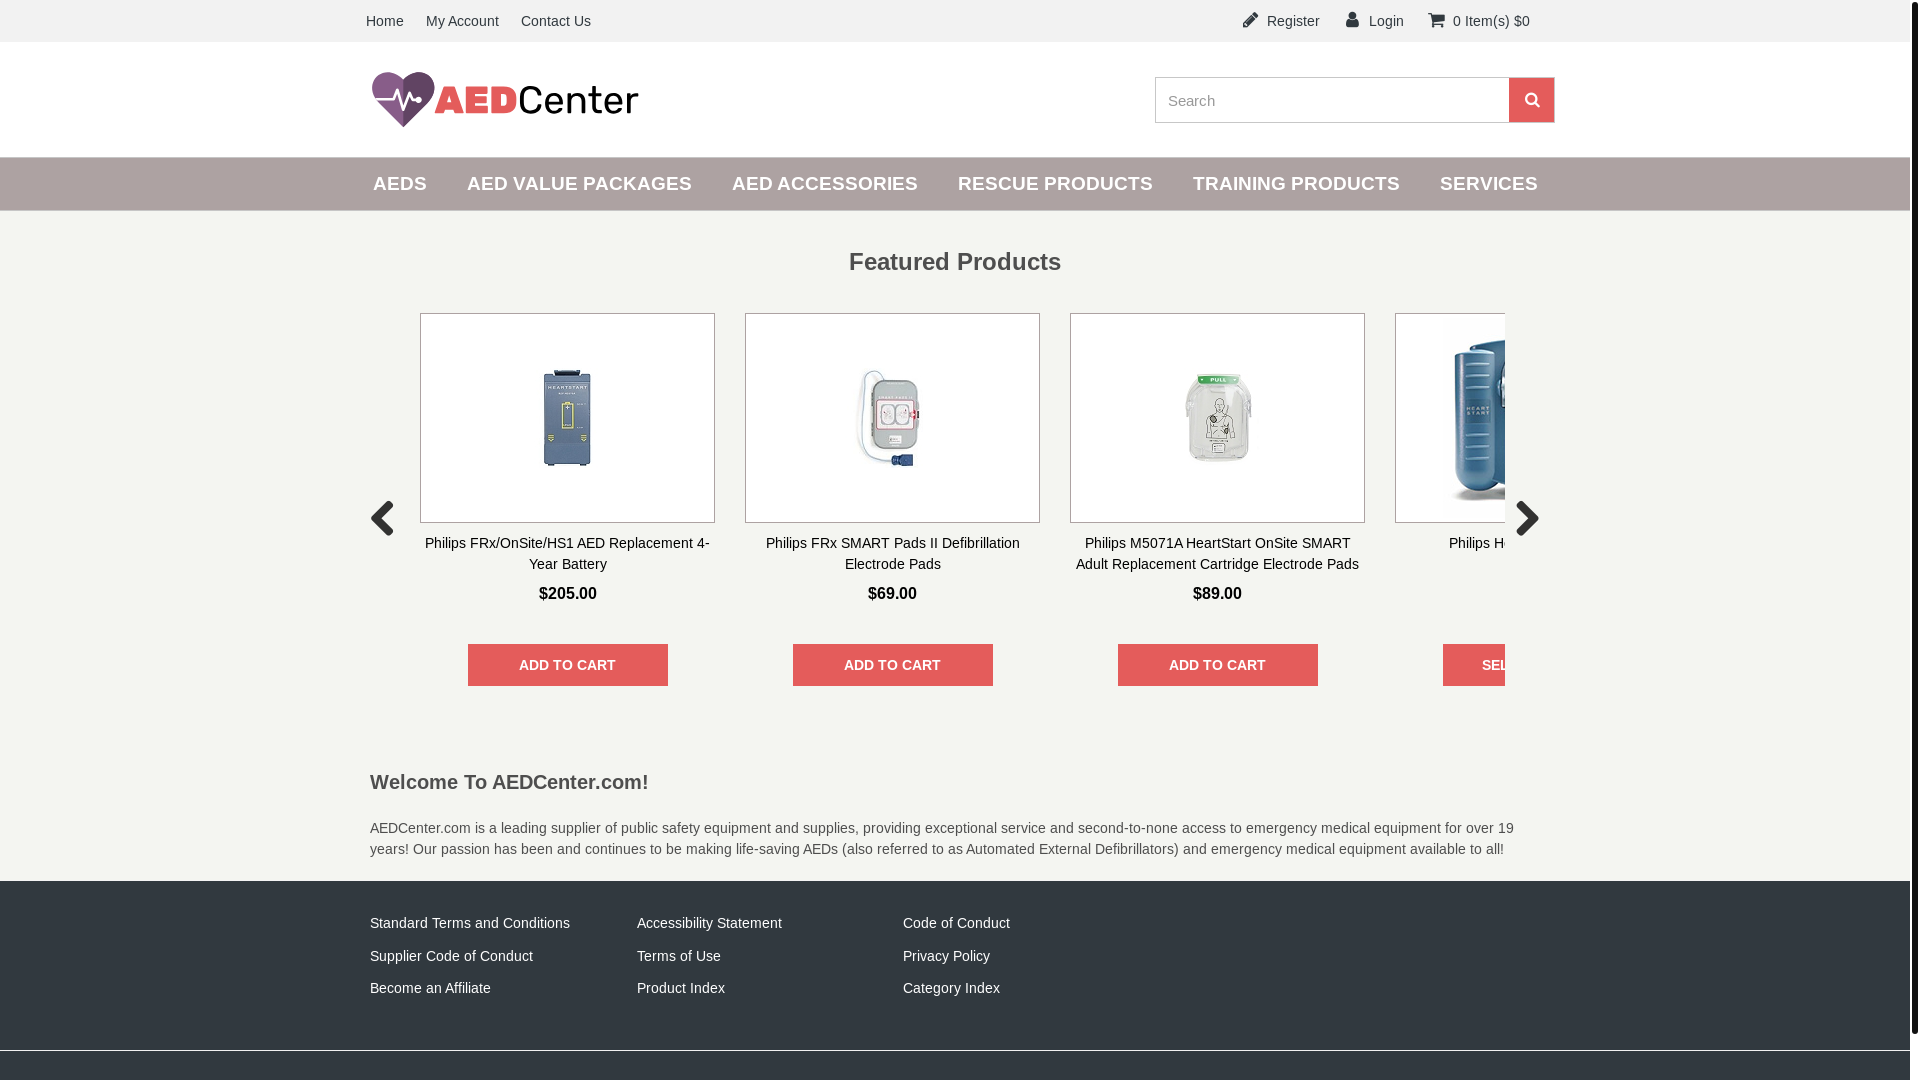This screenshot has height=1080, width=1920.
Task: Focus the Search input field
Action: tap(1332, 100)
